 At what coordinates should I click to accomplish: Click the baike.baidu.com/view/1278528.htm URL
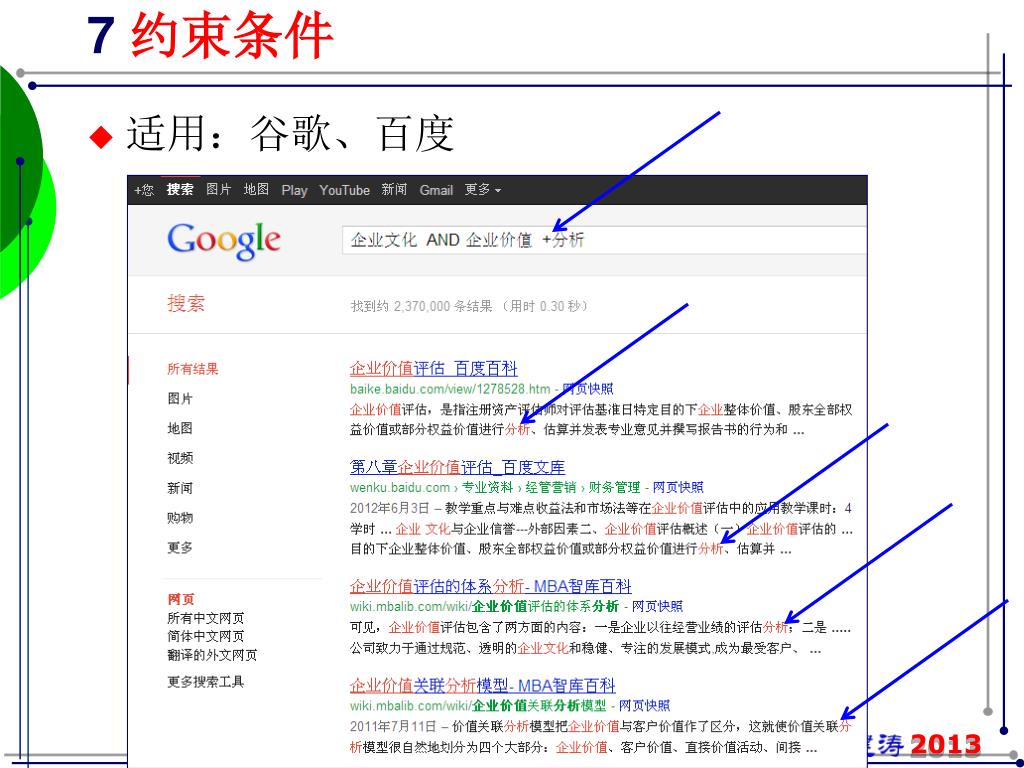450,389
